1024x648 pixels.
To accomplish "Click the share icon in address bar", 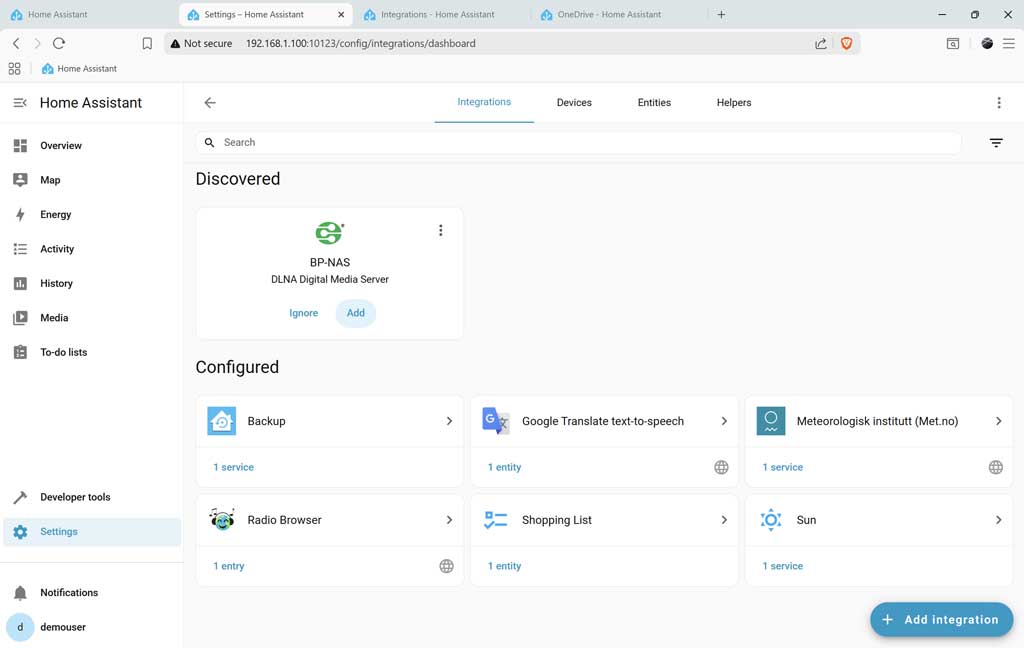I will (x=821, y=43).
